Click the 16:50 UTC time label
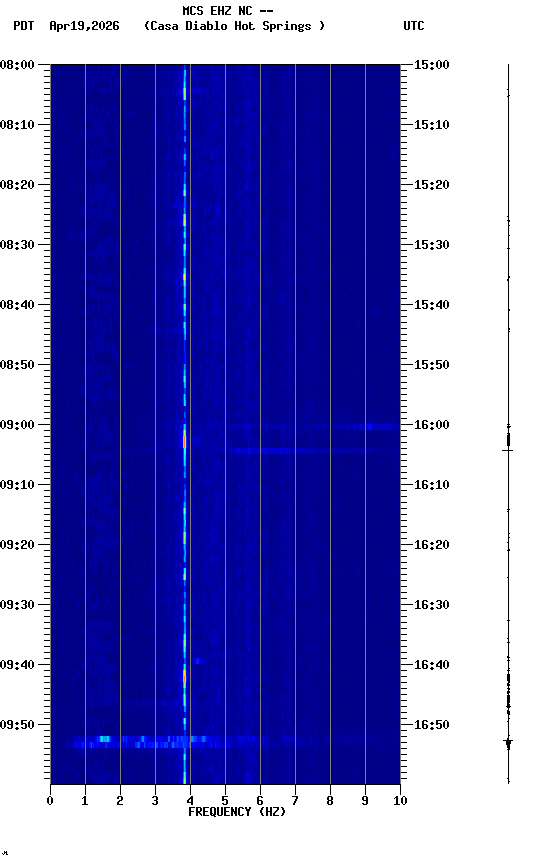 coord(432,725)
